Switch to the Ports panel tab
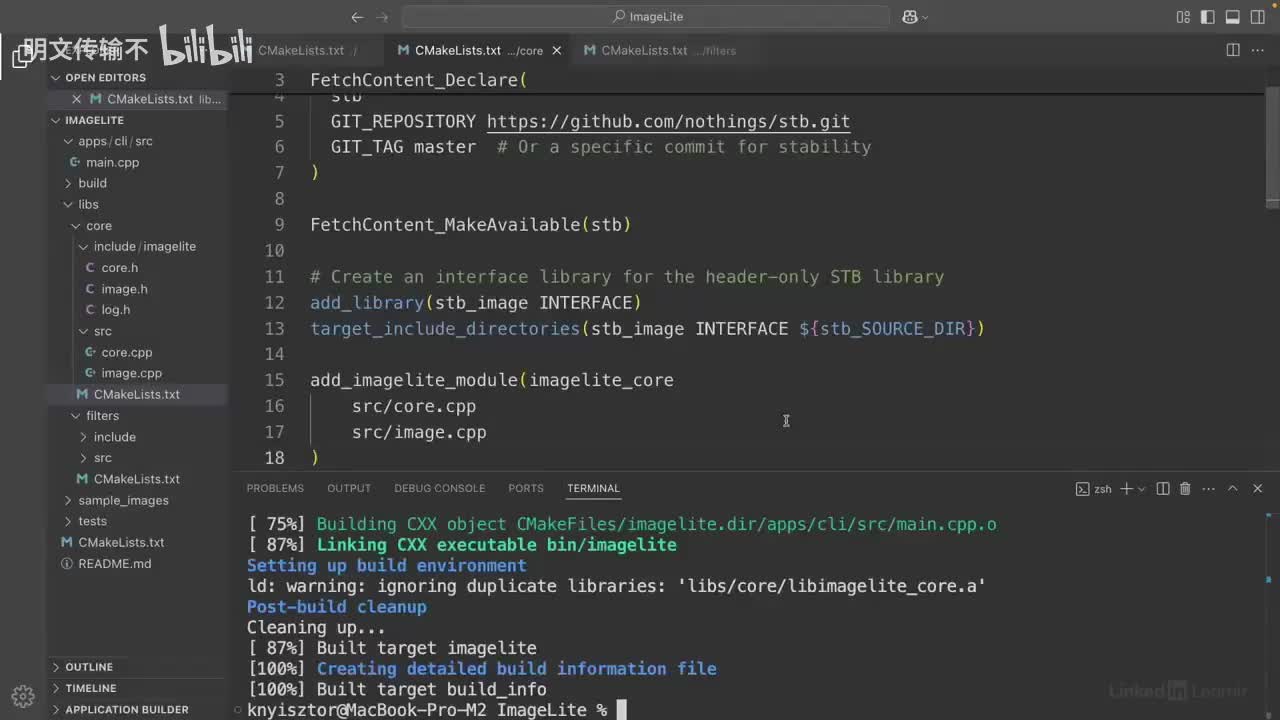 (526, 489)
